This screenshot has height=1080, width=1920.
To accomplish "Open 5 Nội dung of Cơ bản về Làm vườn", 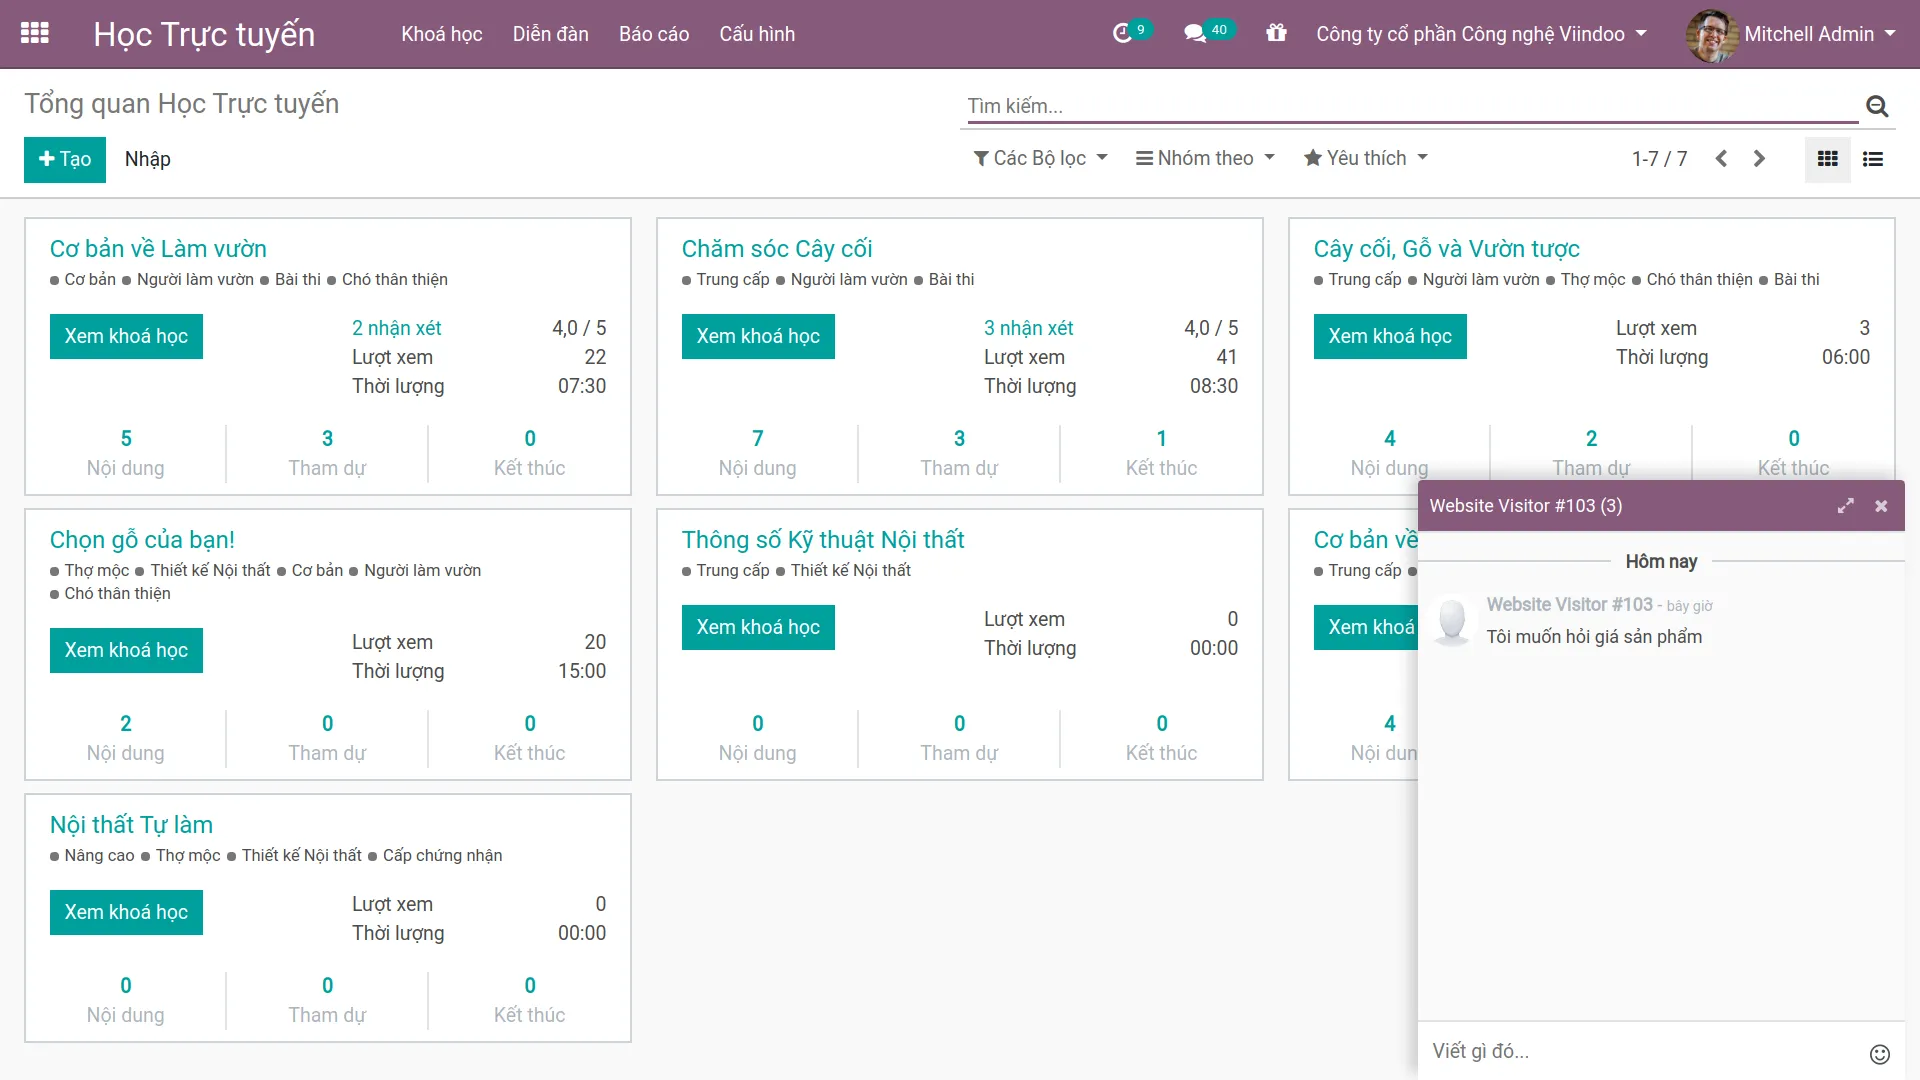I will coord(126,453).
